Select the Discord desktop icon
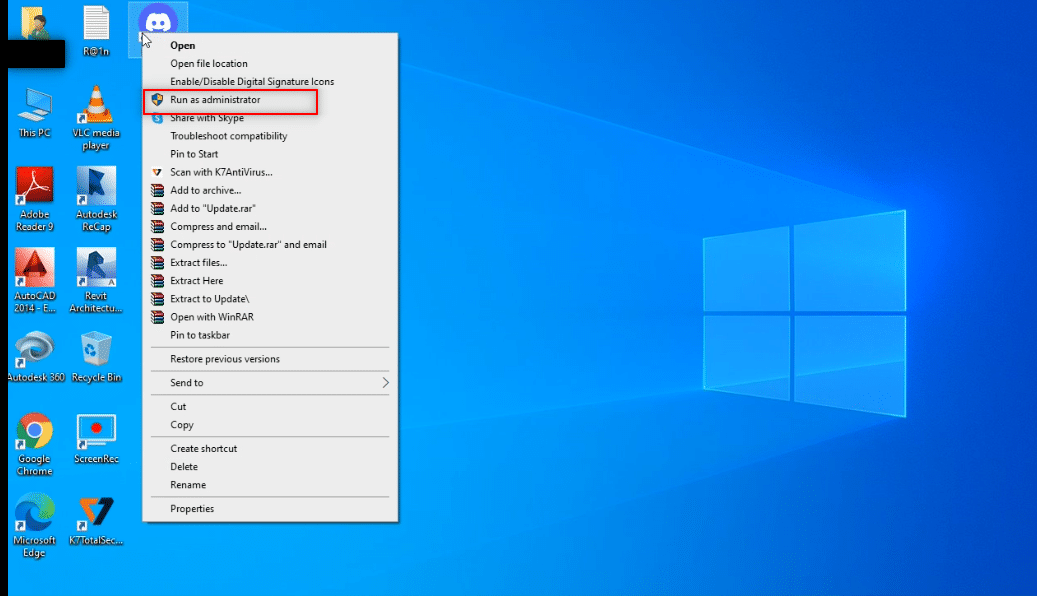 tap(157, 20)
